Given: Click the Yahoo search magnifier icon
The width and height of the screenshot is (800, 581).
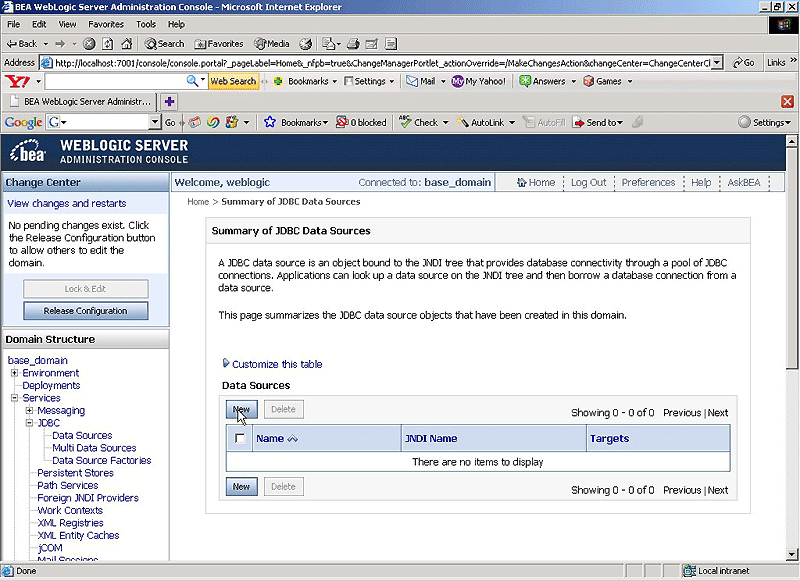Looking at the screenshot, I should pyautogui.click(x=192, y=81).
